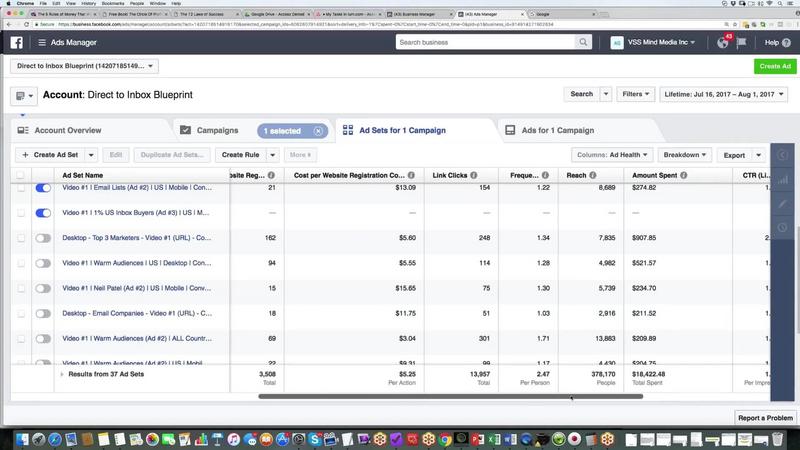Open the charts icon in right sidebar

click(783, 180)
